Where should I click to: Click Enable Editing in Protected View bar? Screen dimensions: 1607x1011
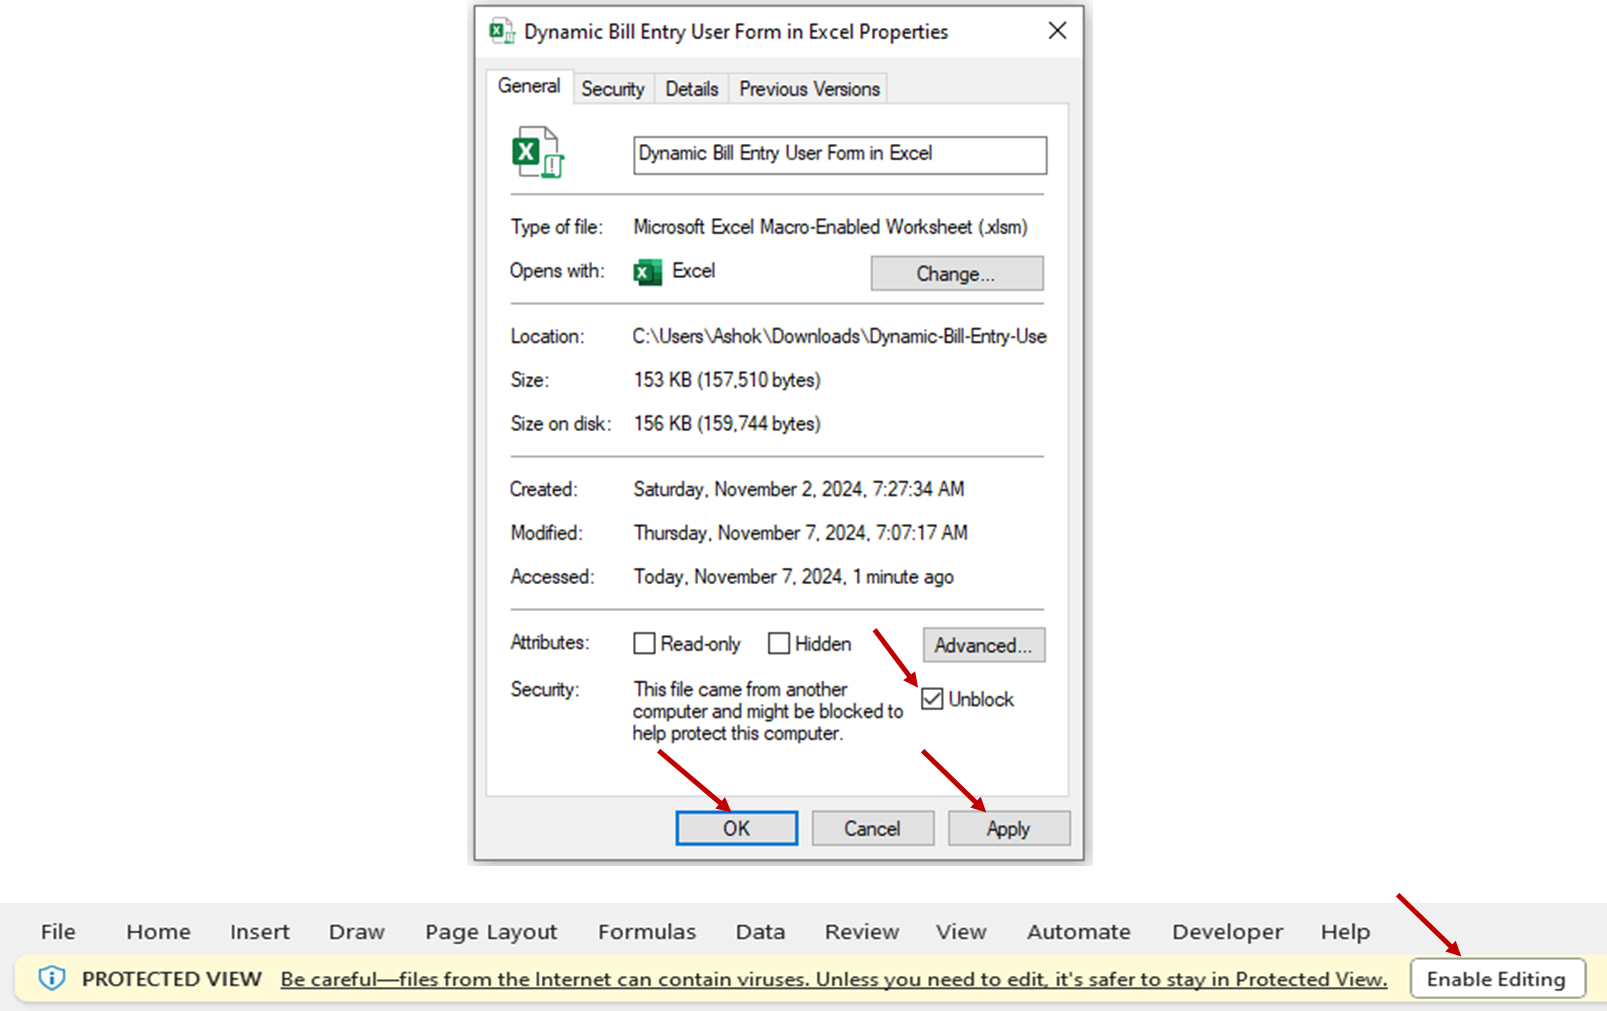[1497, 978]
